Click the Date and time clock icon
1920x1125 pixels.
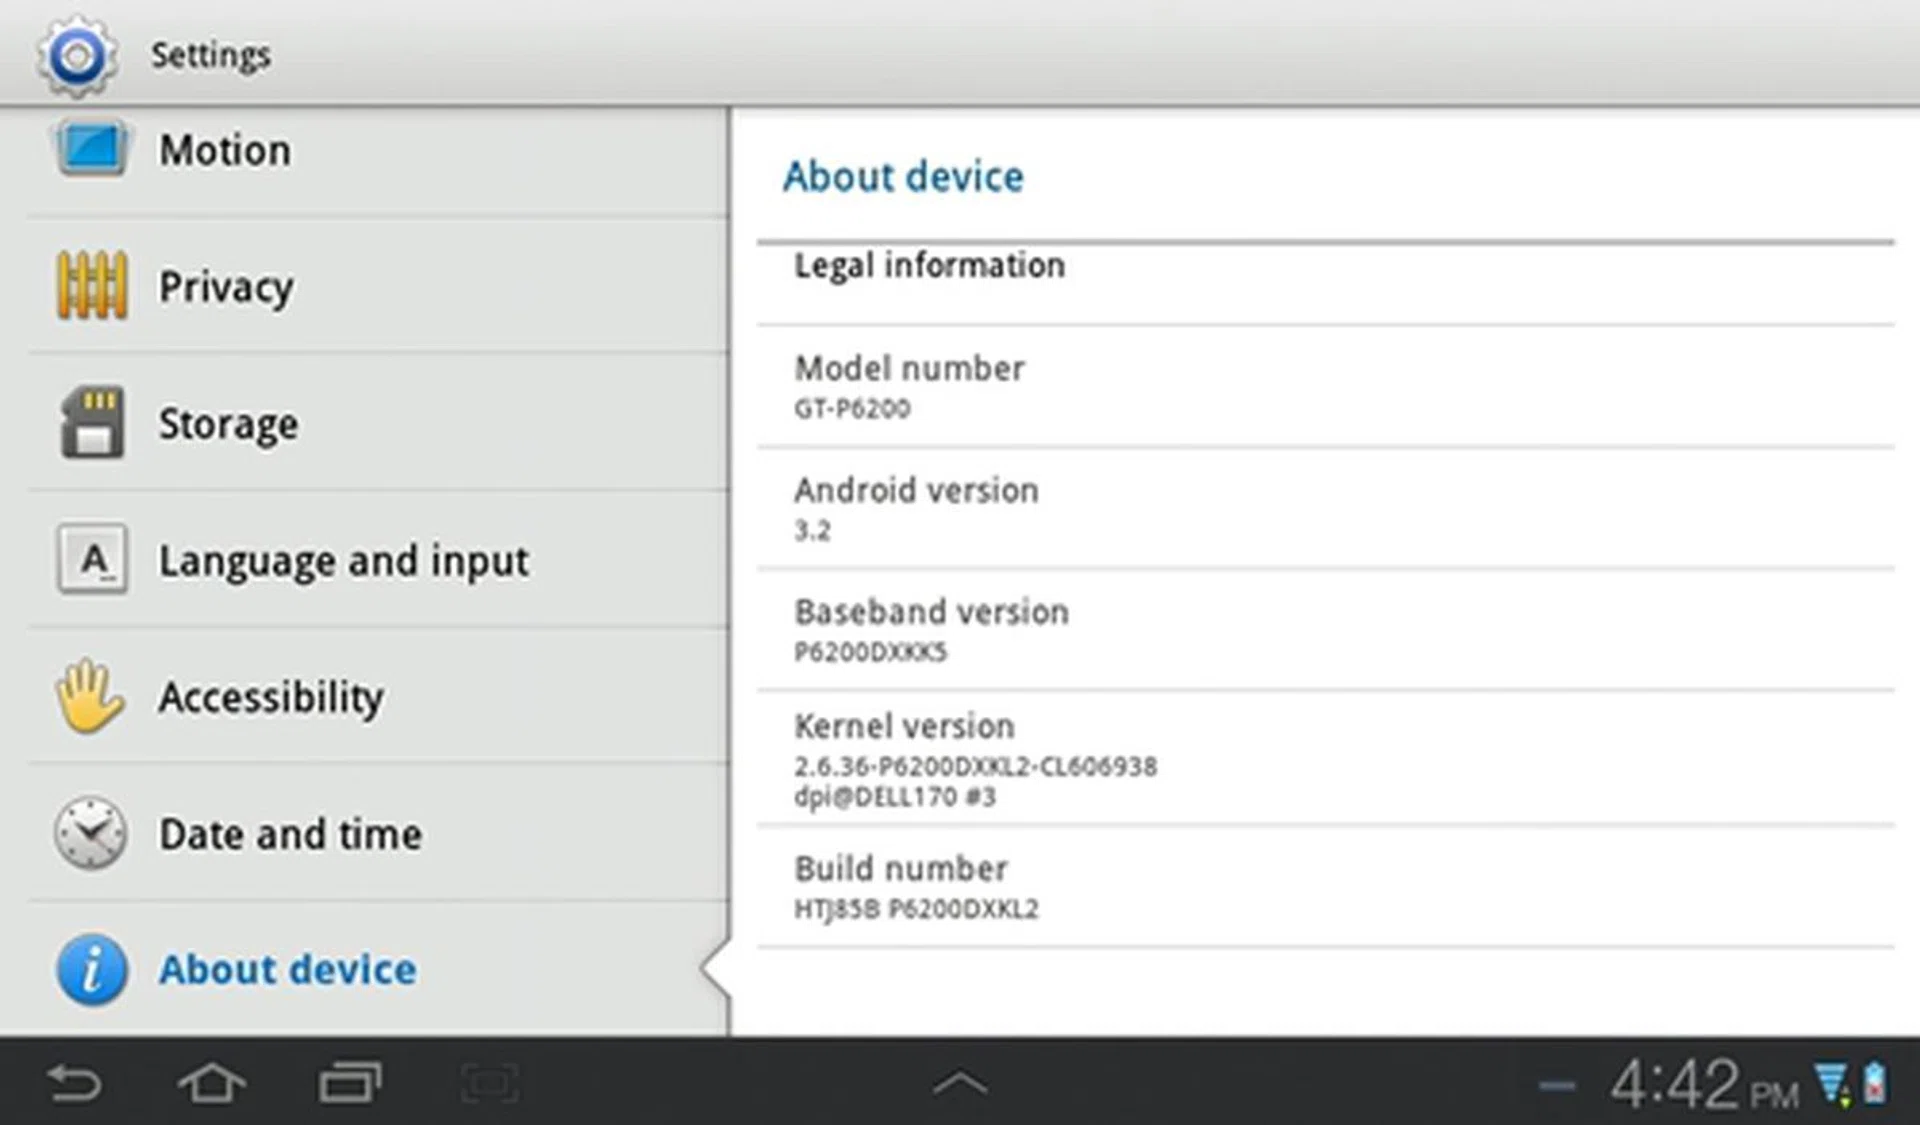[x=91, y=833]
